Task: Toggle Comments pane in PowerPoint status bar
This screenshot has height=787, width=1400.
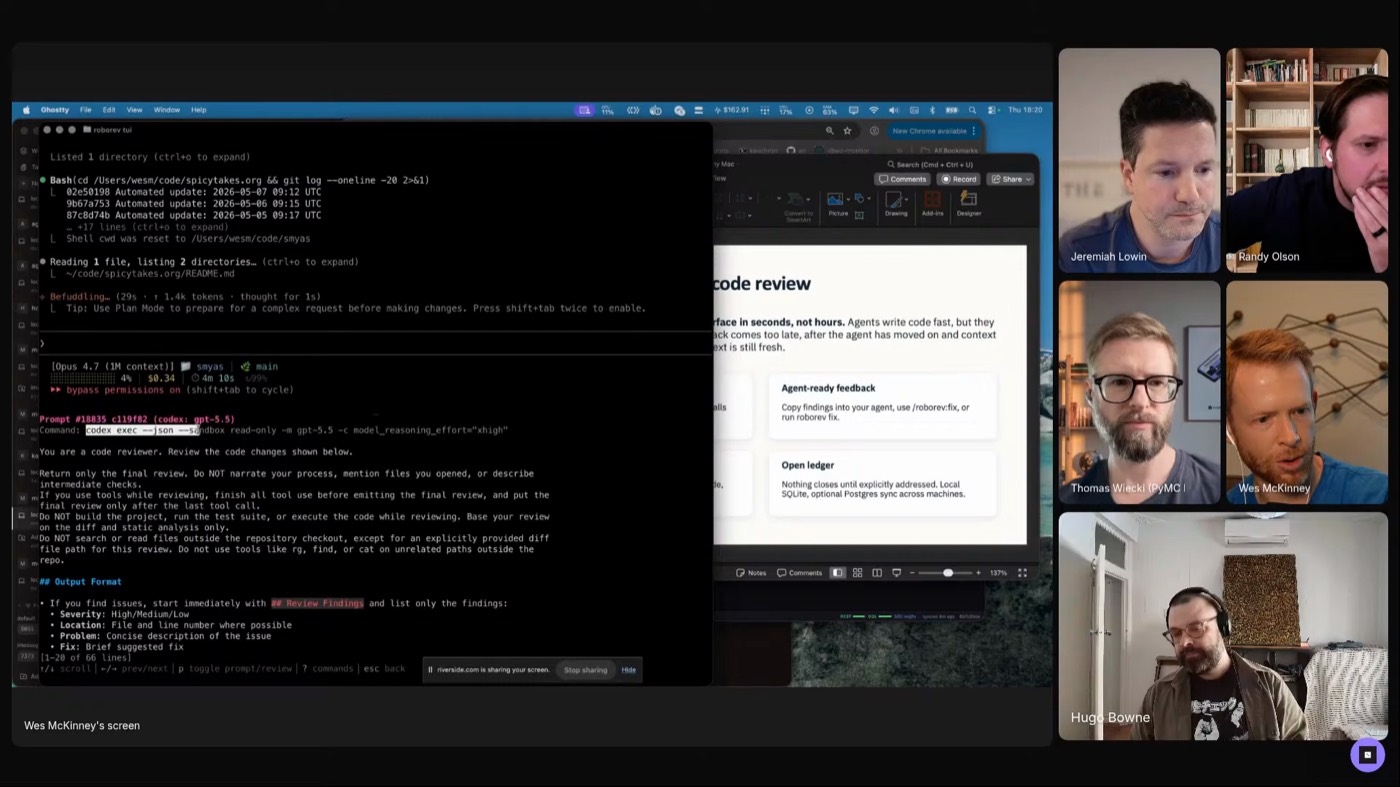Action: click(799, 573)
